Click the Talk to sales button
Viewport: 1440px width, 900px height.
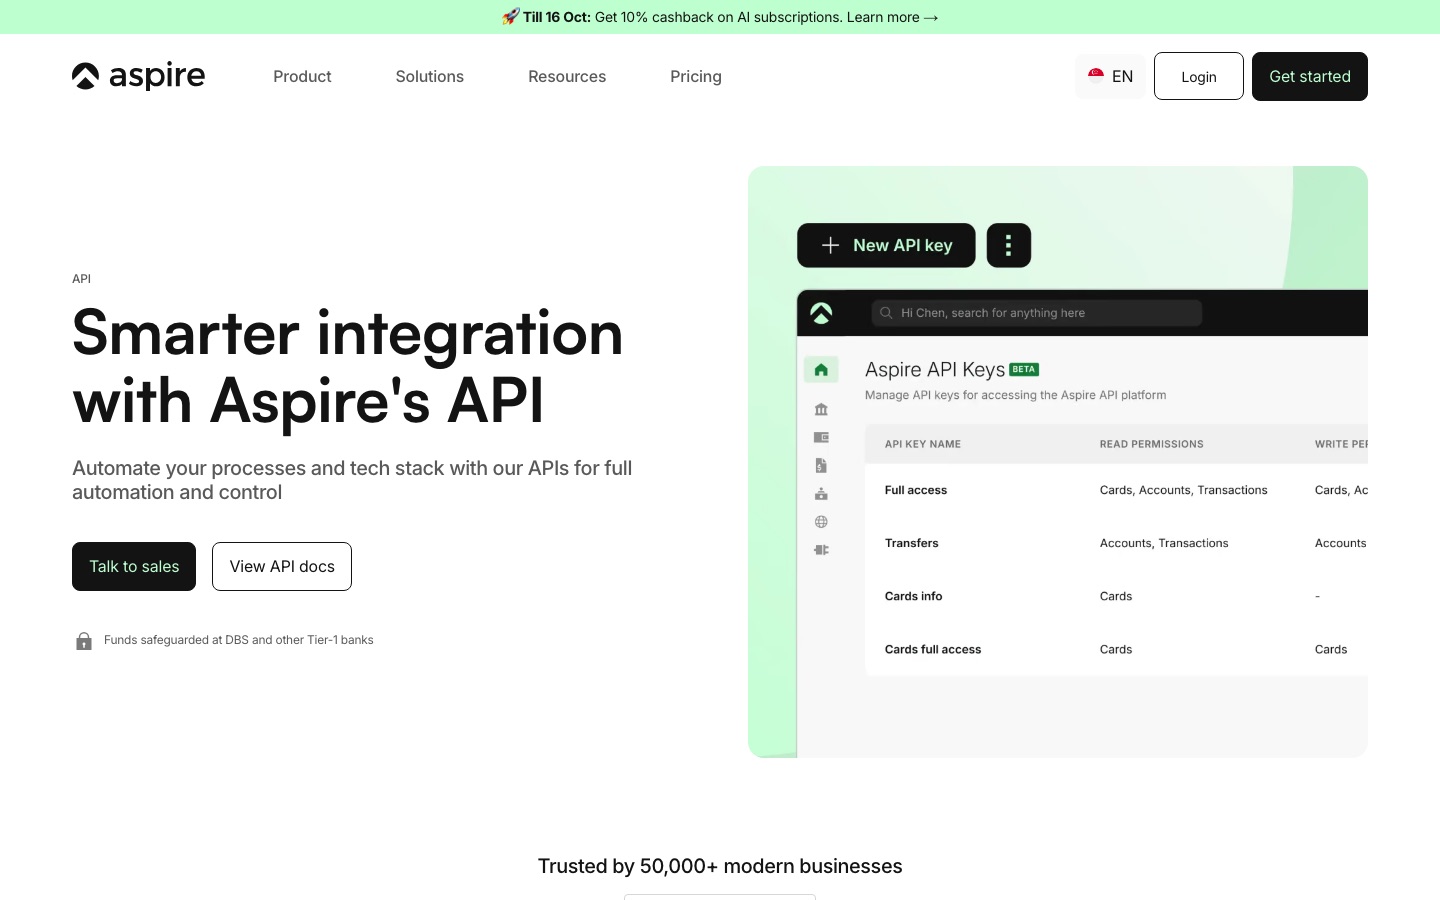[134, 566]
